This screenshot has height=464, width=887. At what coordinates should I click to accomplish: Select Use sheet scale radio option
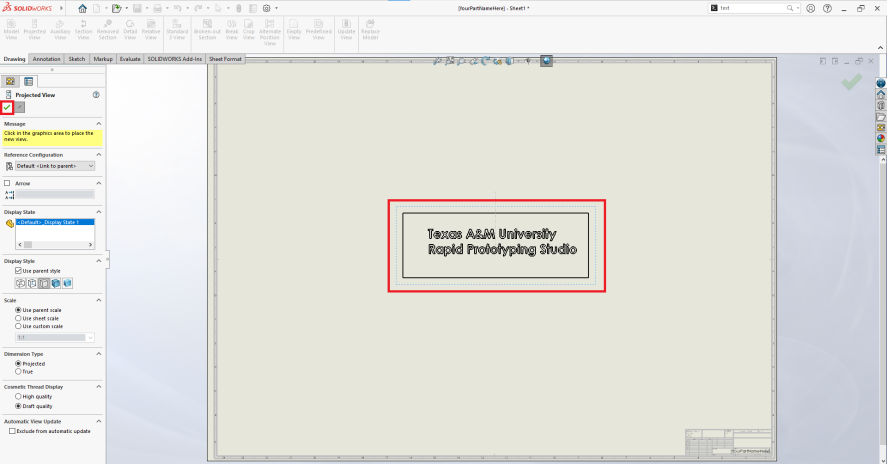[x=18, y=318]
